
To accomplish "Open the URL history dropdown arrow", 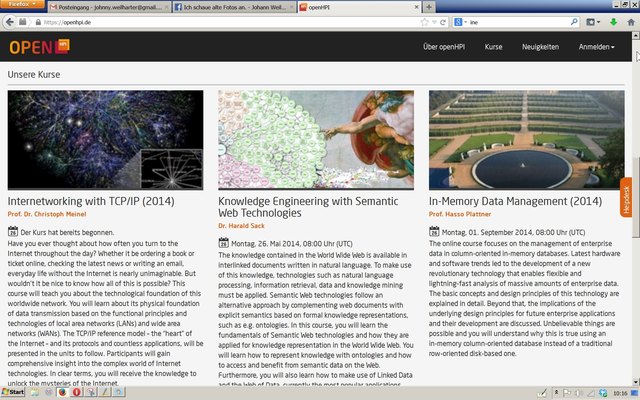I will pyautogui.click(x=434, y=22).
